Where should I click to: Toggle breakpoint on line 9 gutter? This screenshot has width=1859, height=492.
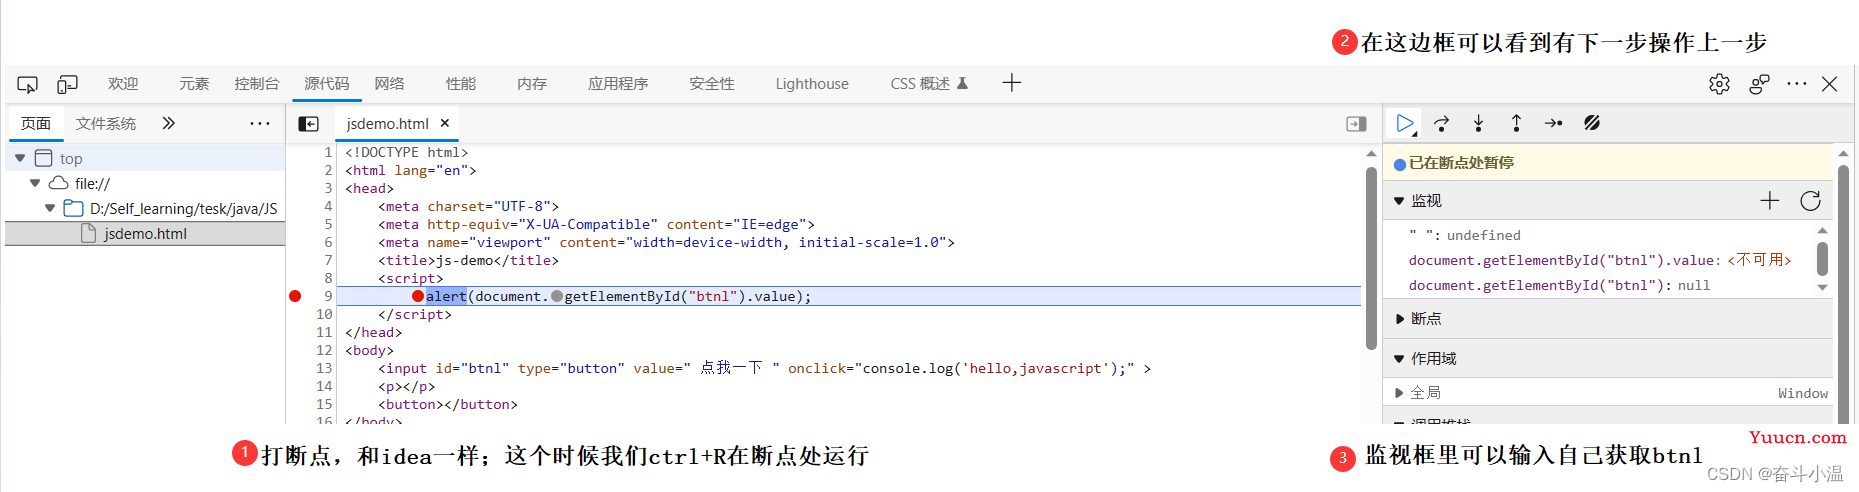tap(295, 296)
